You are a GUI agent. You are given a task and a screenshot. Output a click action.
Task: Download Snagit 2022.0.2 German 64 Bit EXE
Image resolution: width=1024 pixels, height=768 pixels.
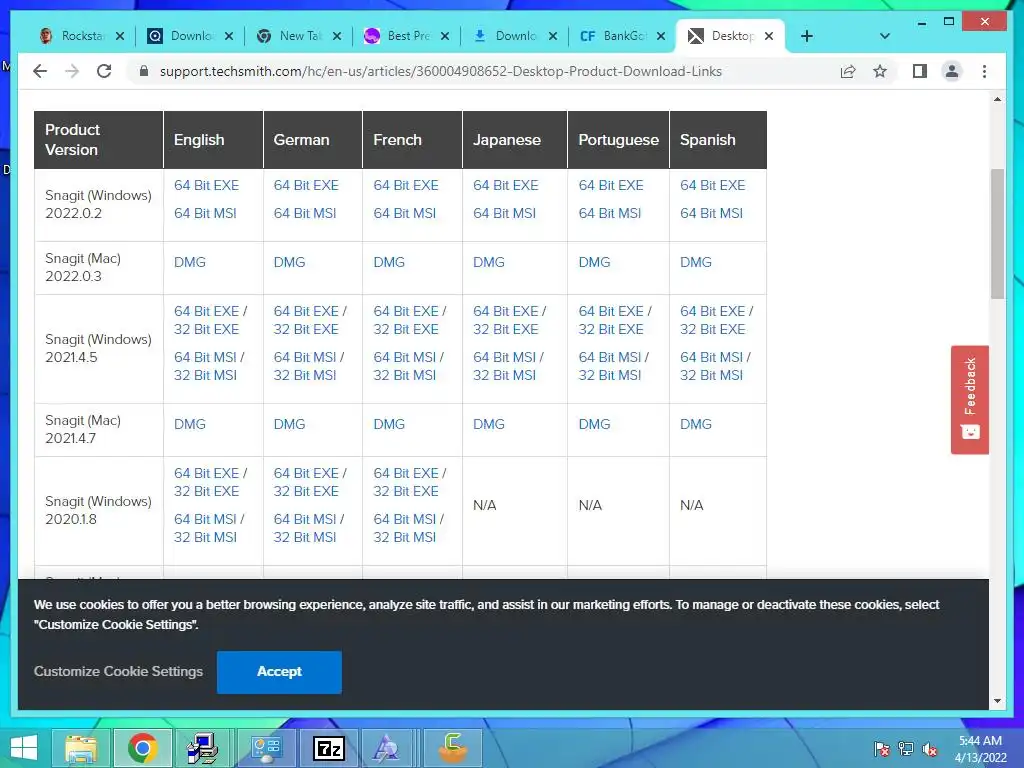(306, 185)
